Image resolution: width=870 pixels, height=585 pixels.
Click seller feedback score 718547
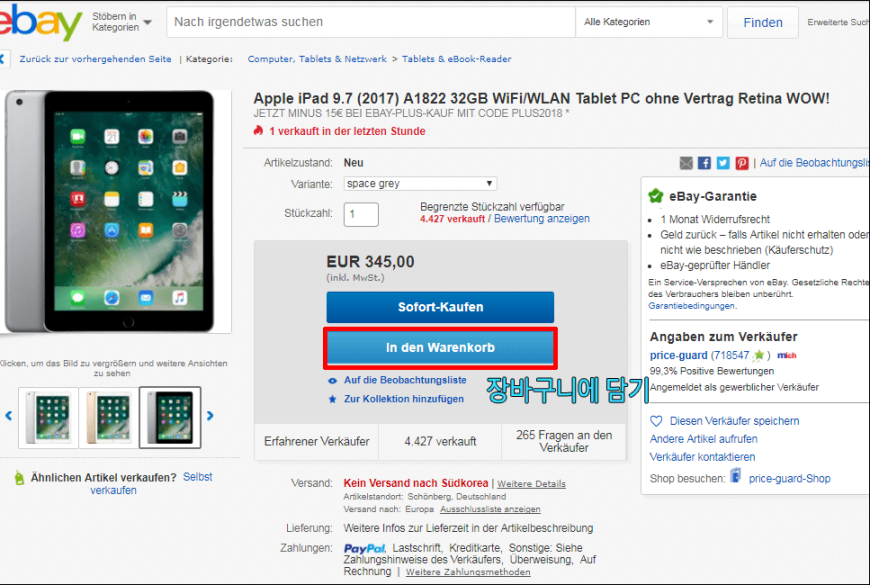[x=730, y=355]
